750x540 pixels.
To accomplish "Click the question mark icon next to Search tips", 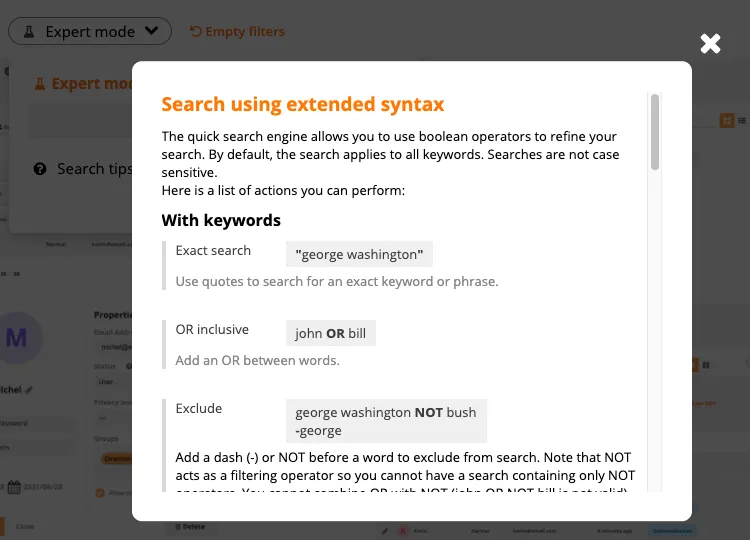I will pos(40,169).
